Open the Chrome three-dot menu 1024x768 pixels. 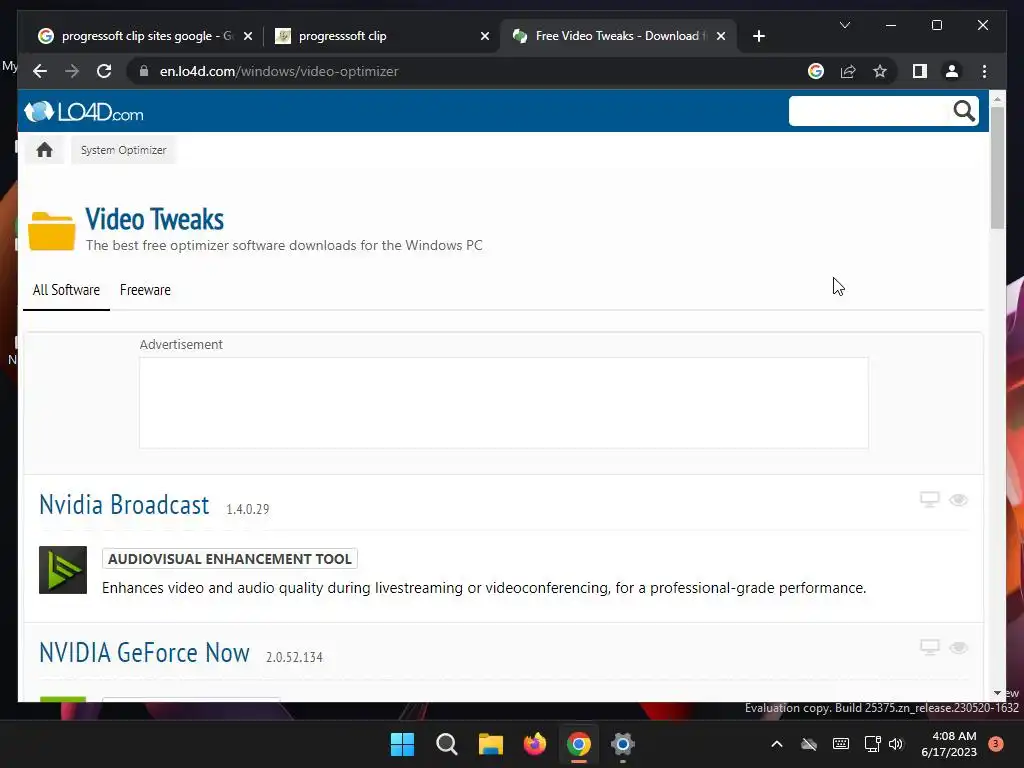[x=984, y=71]
